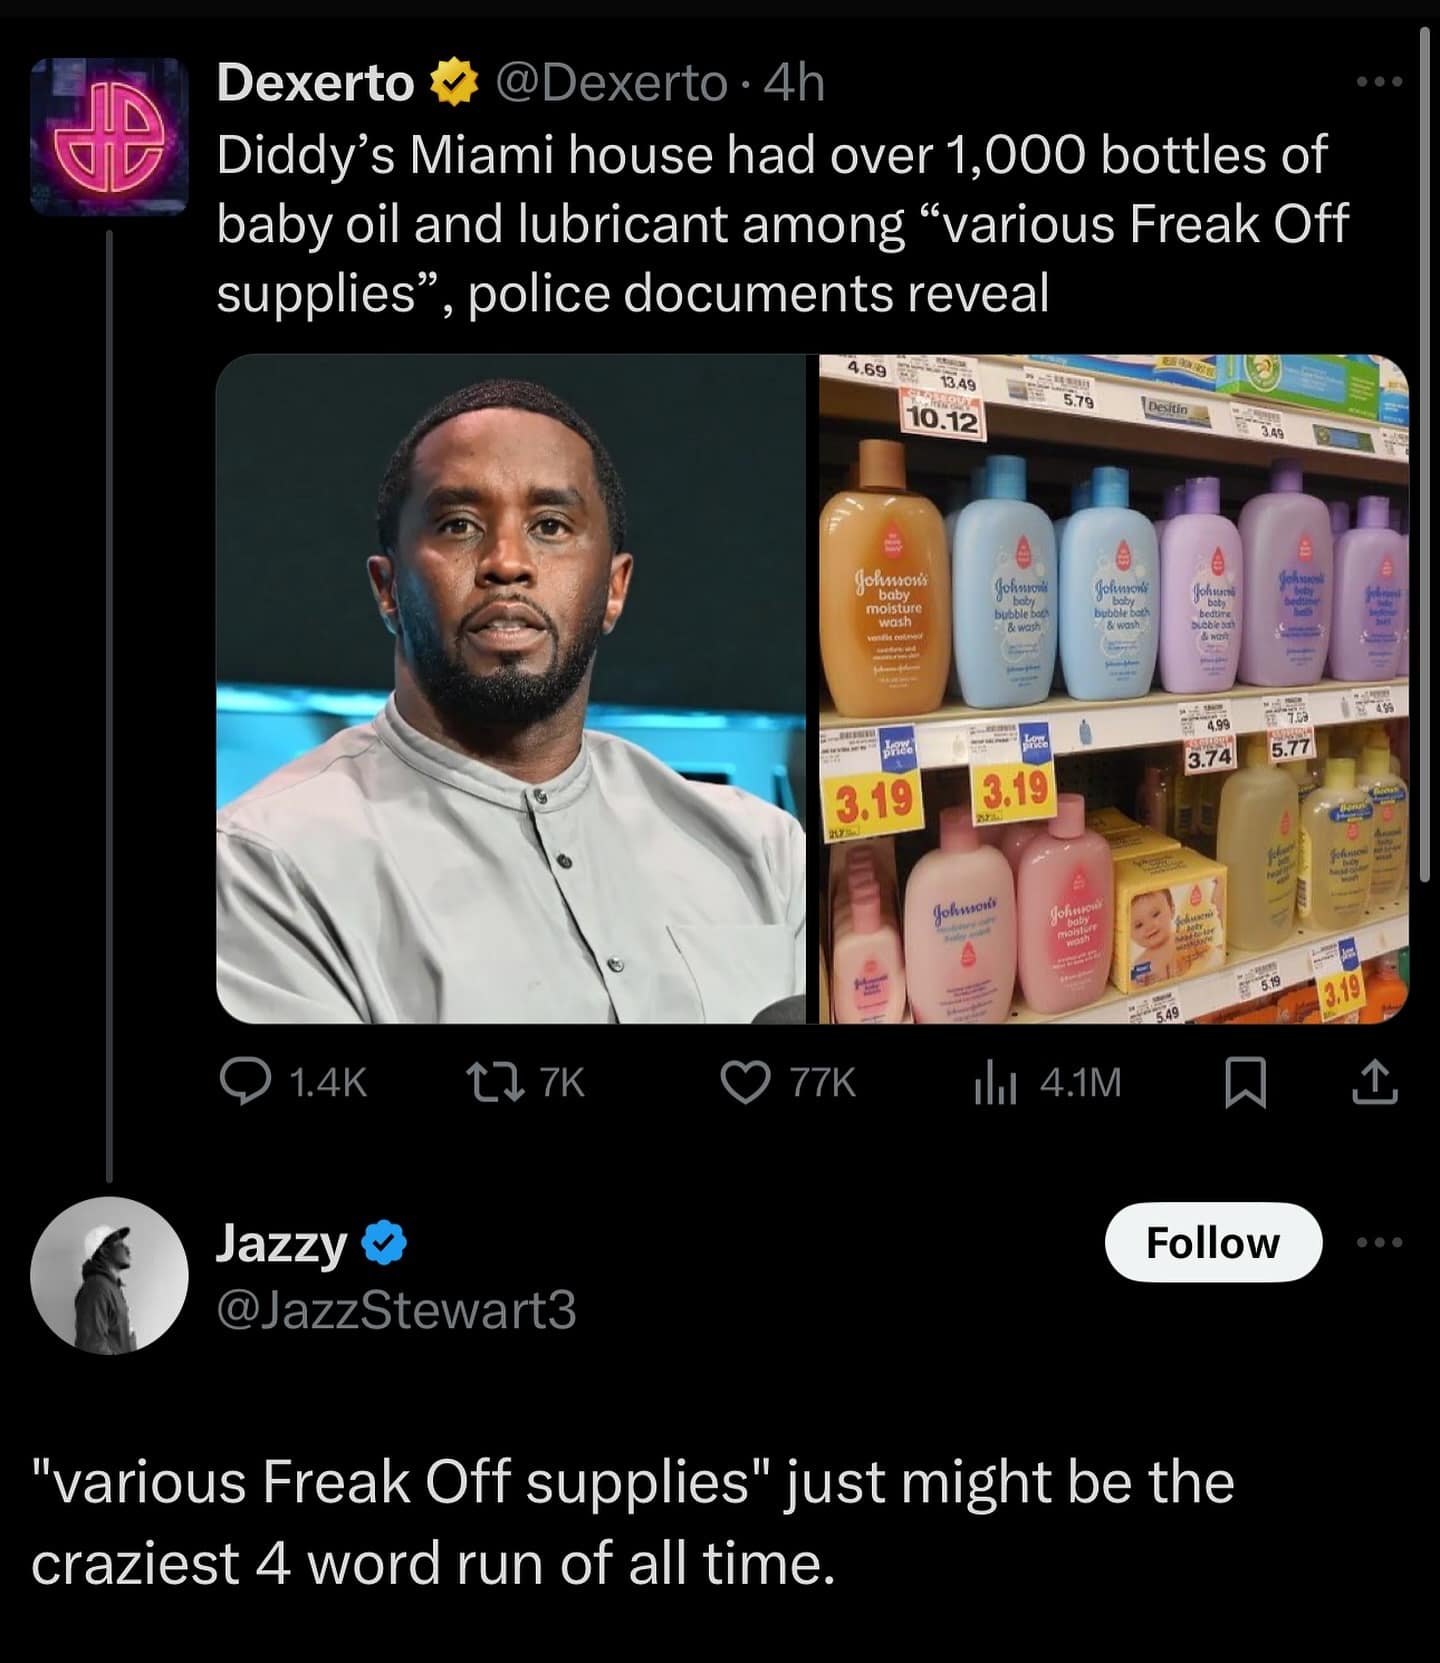Click the scrollbar on the right edge

tap(1425, 450)
